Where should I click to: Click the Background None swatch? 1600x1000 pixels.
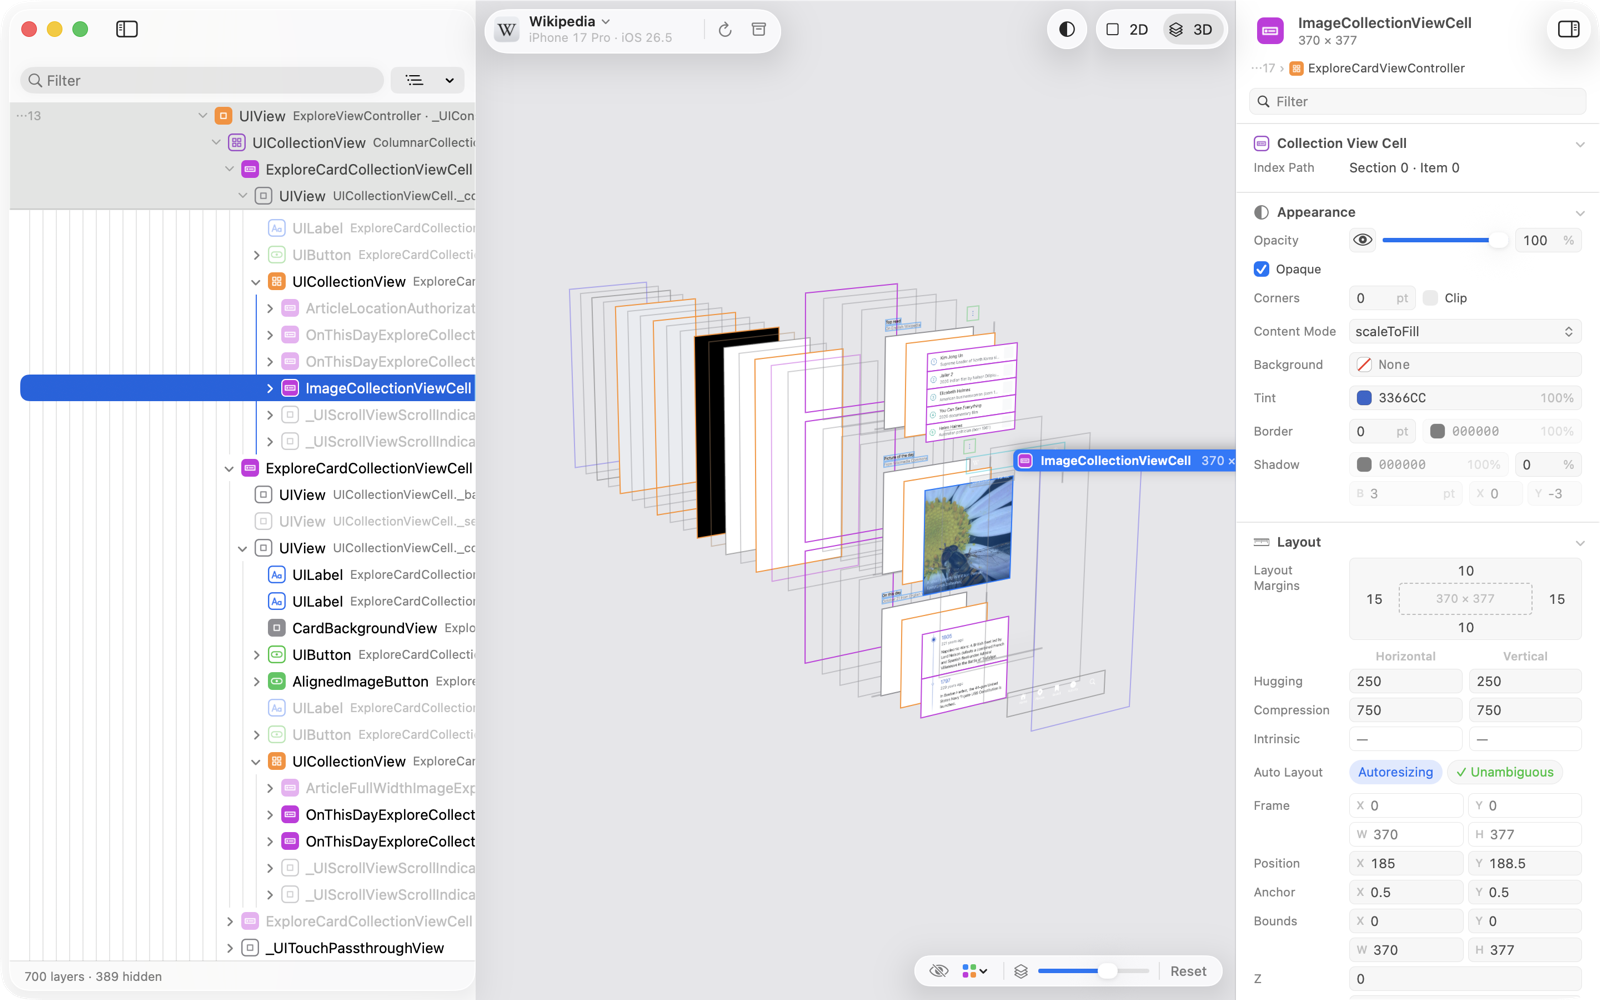tap(1364, 365)
